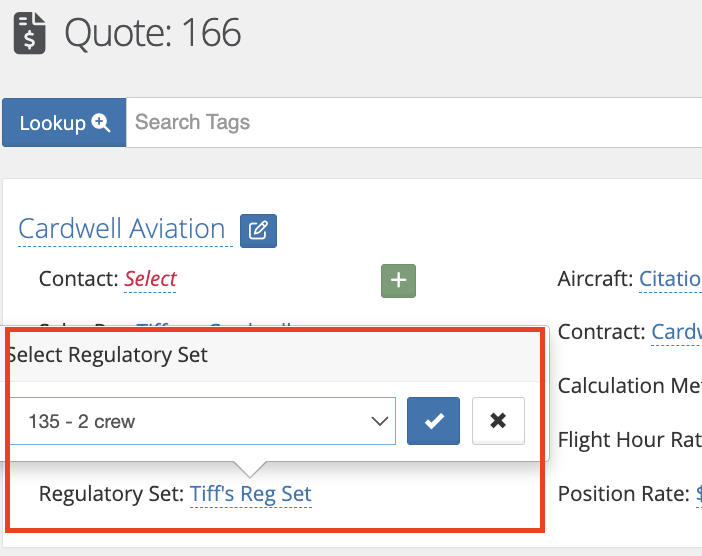
Task: Open the Contract Cardwell link
Action: tap(676, 332)
